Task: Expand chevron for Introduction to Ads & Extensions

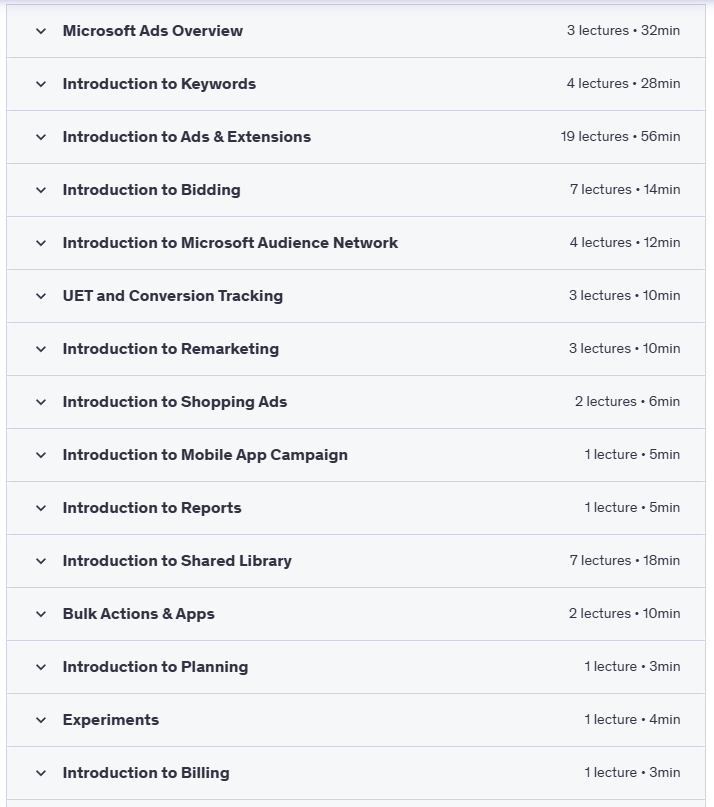Action: (41, 137)
